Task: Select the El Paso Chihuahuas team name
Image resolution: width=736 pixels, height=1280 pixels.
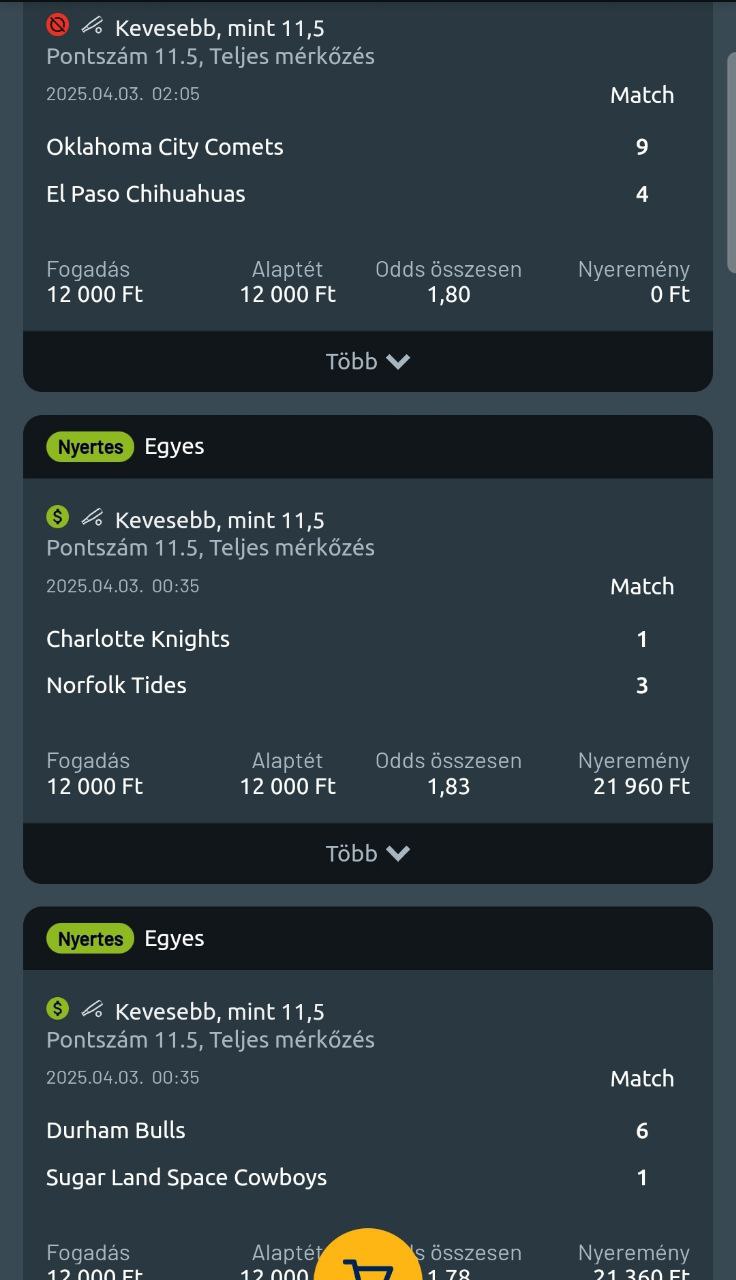Action: coord(146,194)
